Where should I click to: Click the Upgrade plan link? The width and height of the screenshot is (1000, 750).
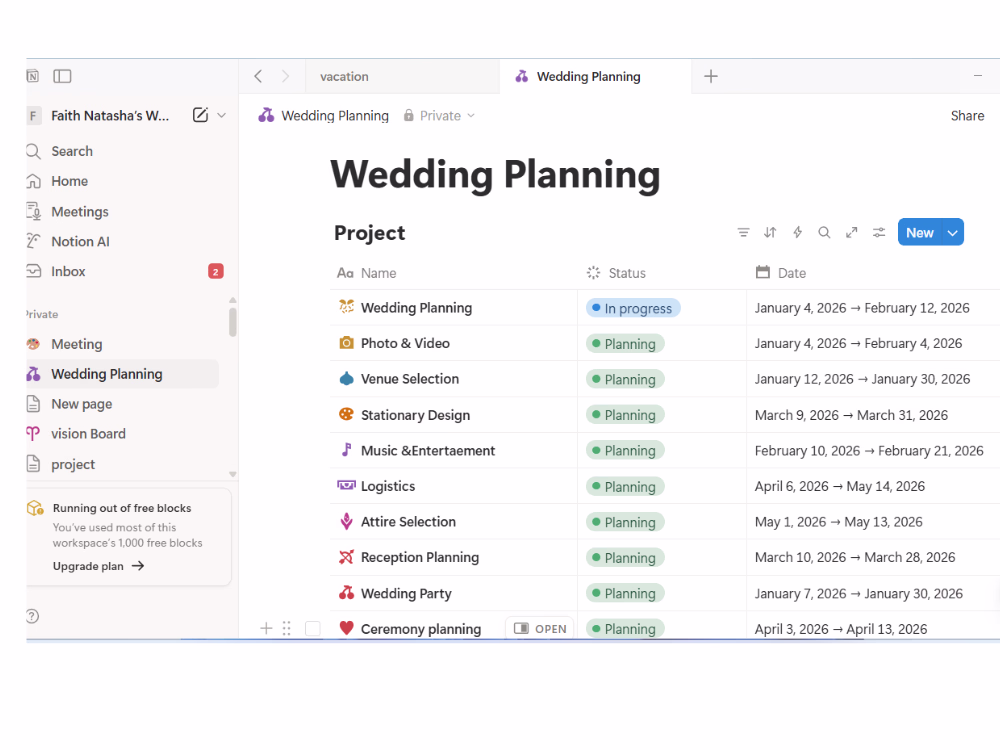[98, 566]
